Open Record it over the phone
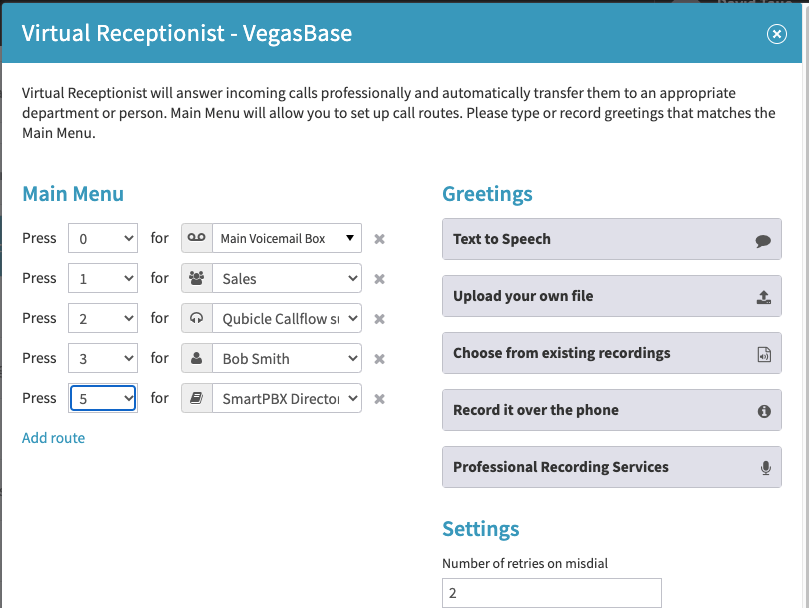Image resolution: width=809 pixels, height=608 pixels. pyautogui.click(x=611, y=410)
